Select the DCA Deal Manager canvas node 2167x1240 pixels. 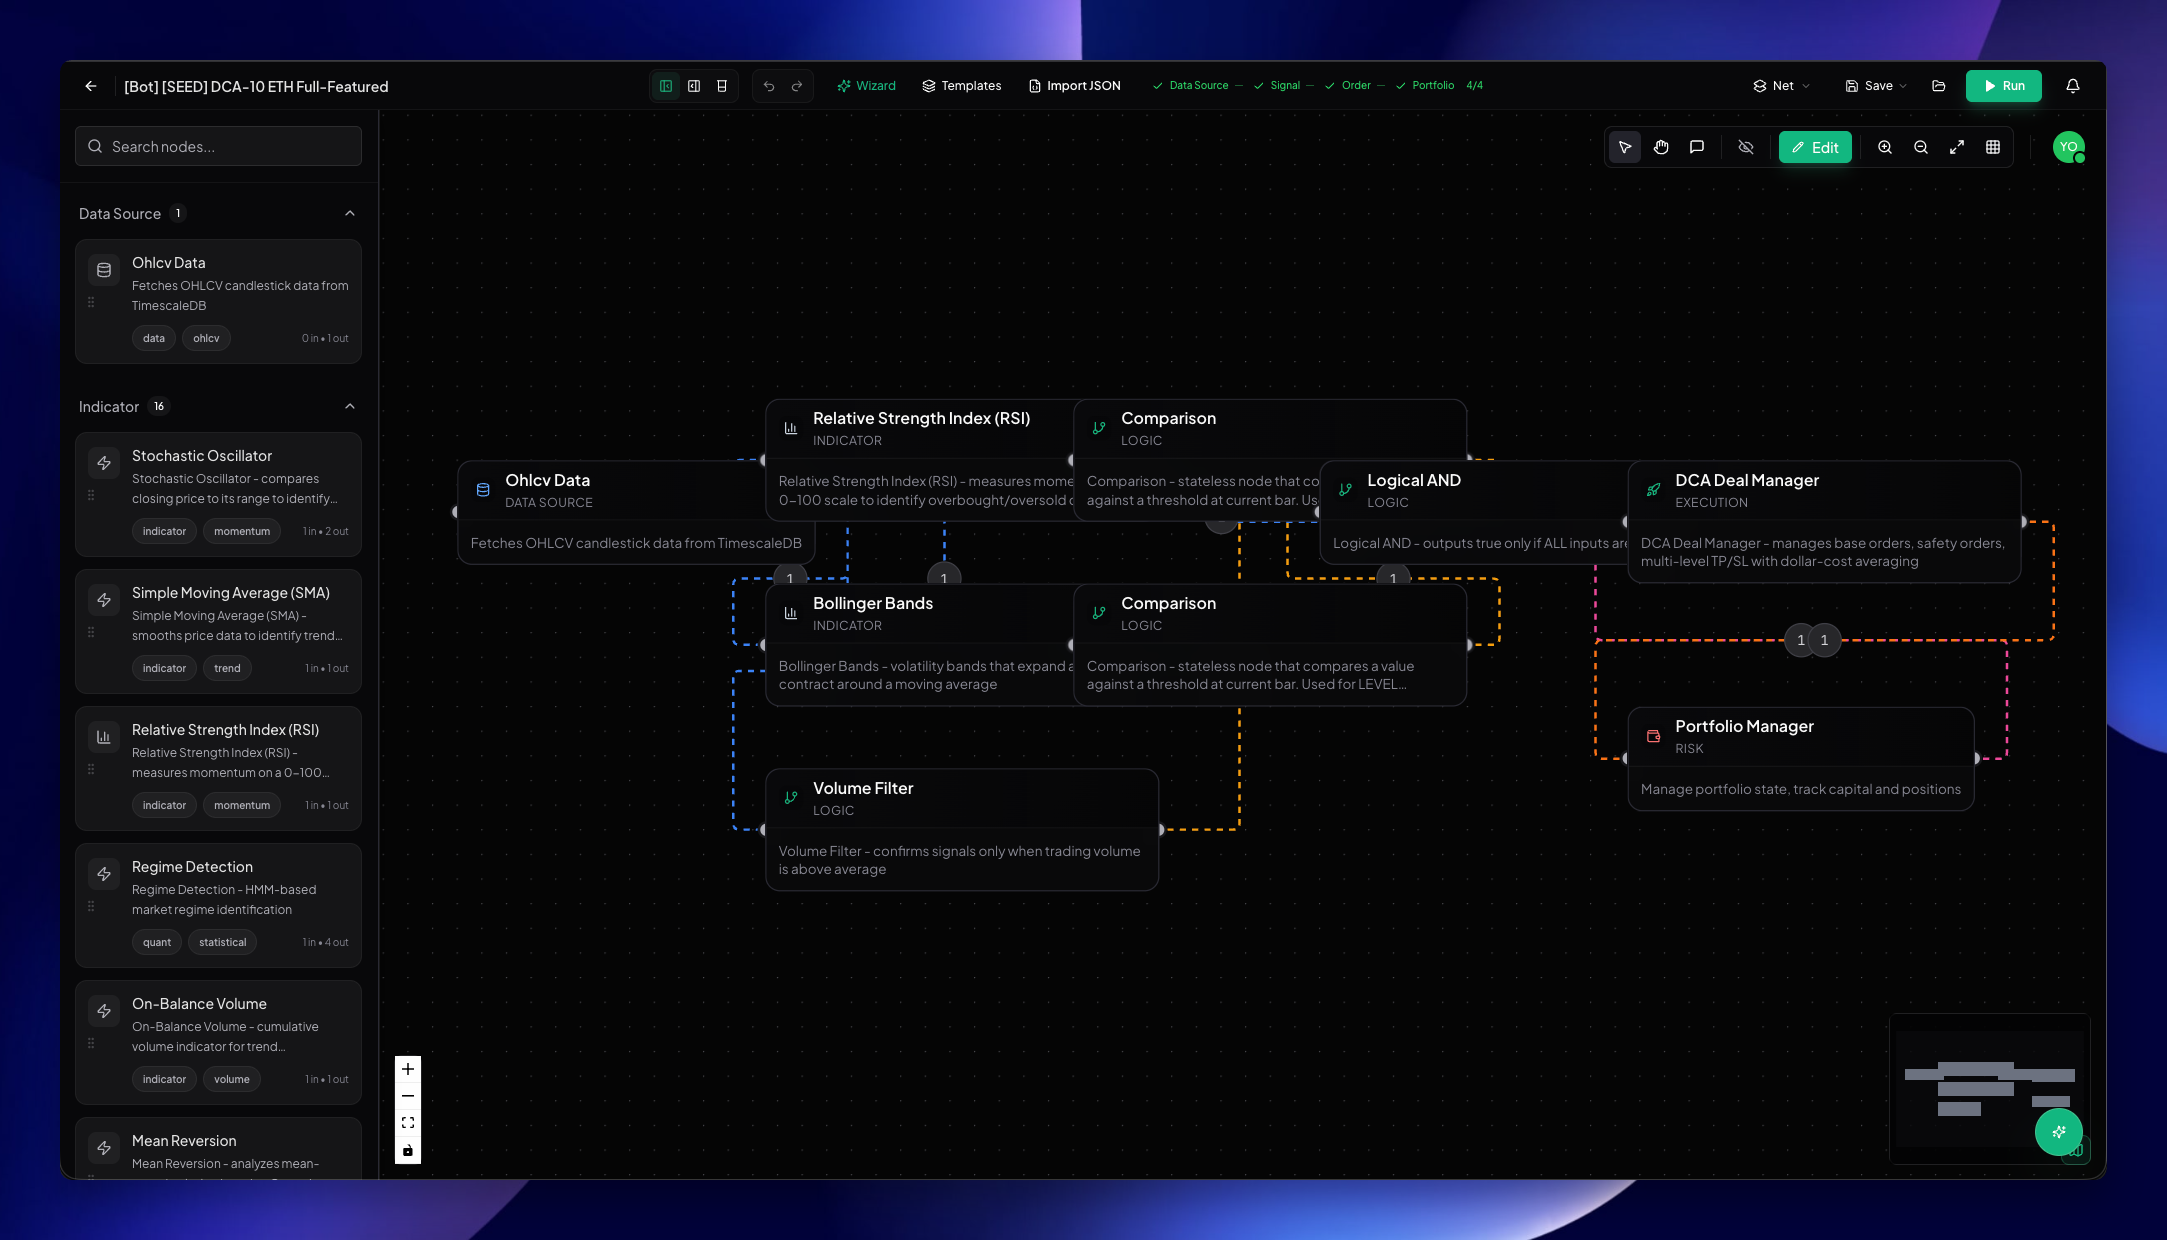click(x=1824, y=521)
